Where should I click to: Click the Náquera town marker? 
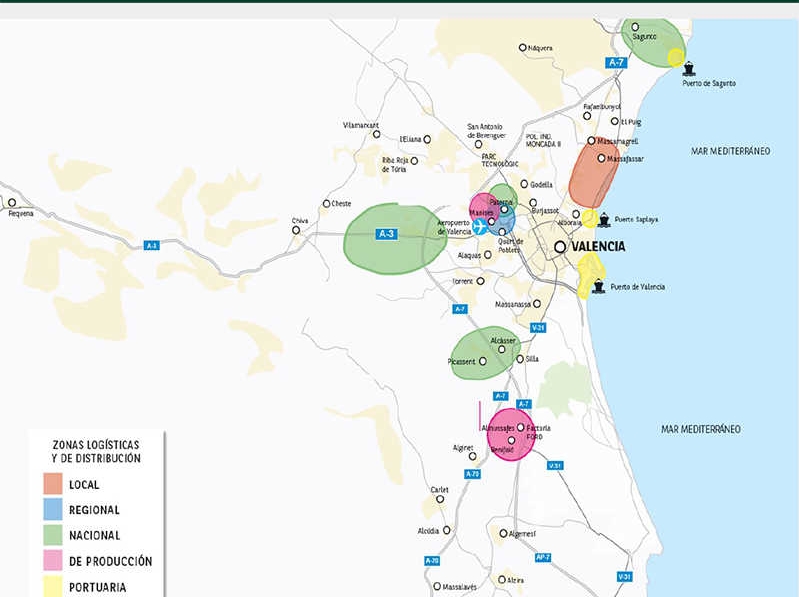point(522,47)
